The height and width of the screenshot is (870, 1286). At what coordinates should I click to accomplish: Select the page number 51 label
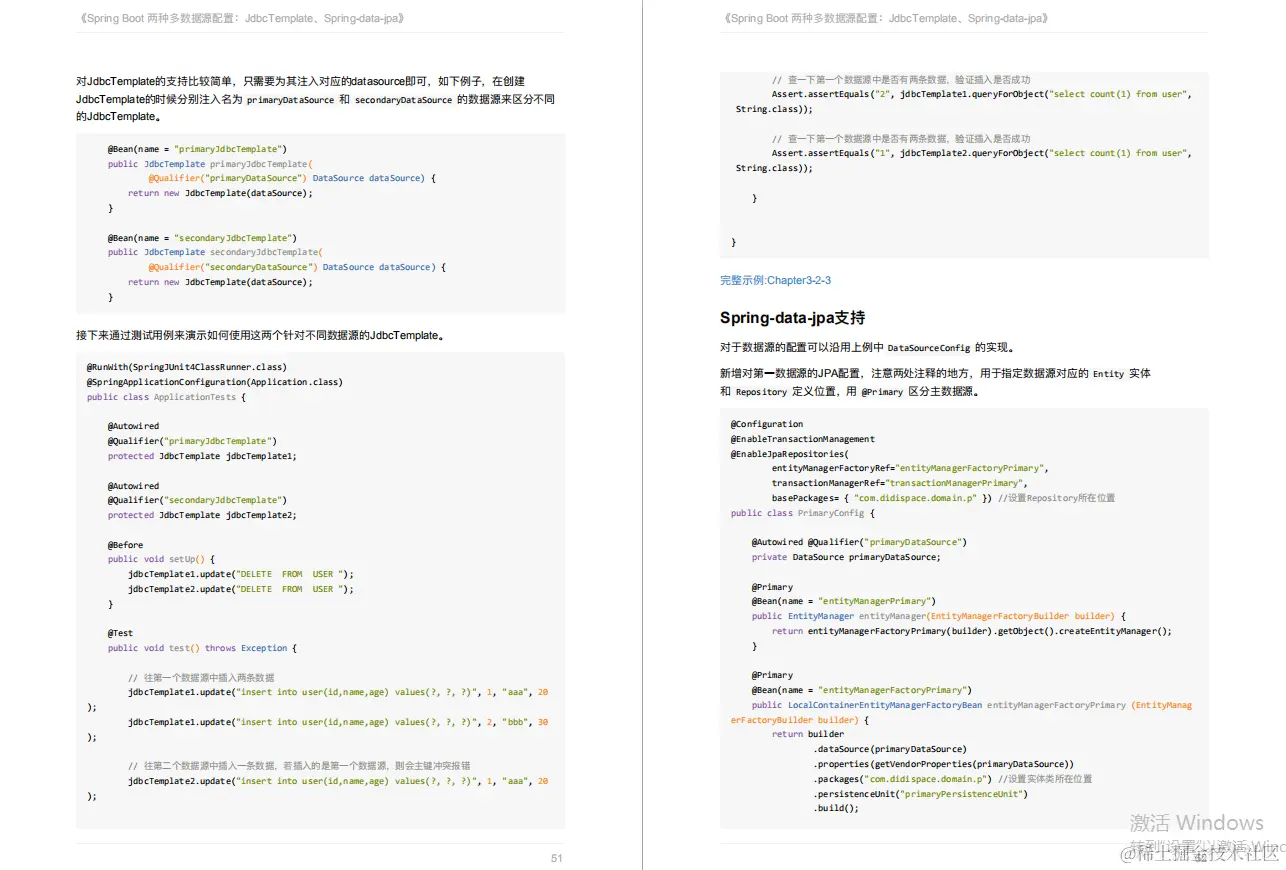pos(557,858)
